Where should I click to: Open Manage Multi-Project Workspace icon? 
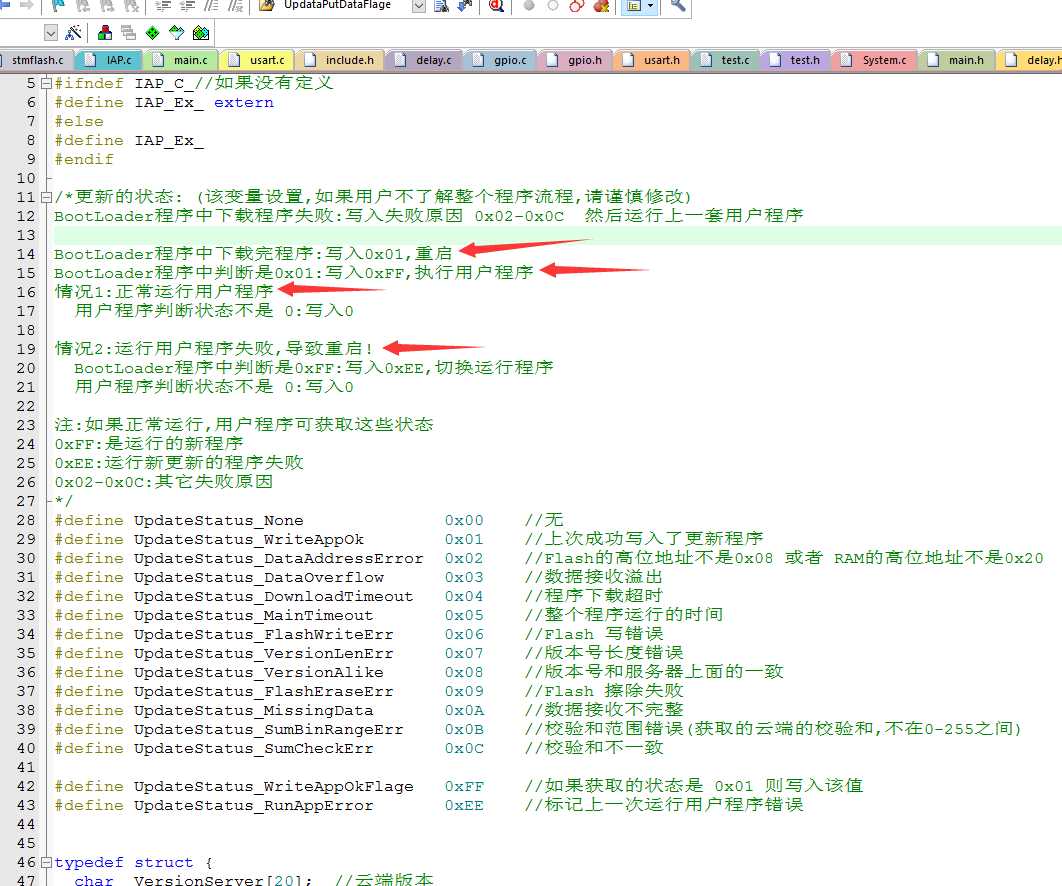(129, 33)
